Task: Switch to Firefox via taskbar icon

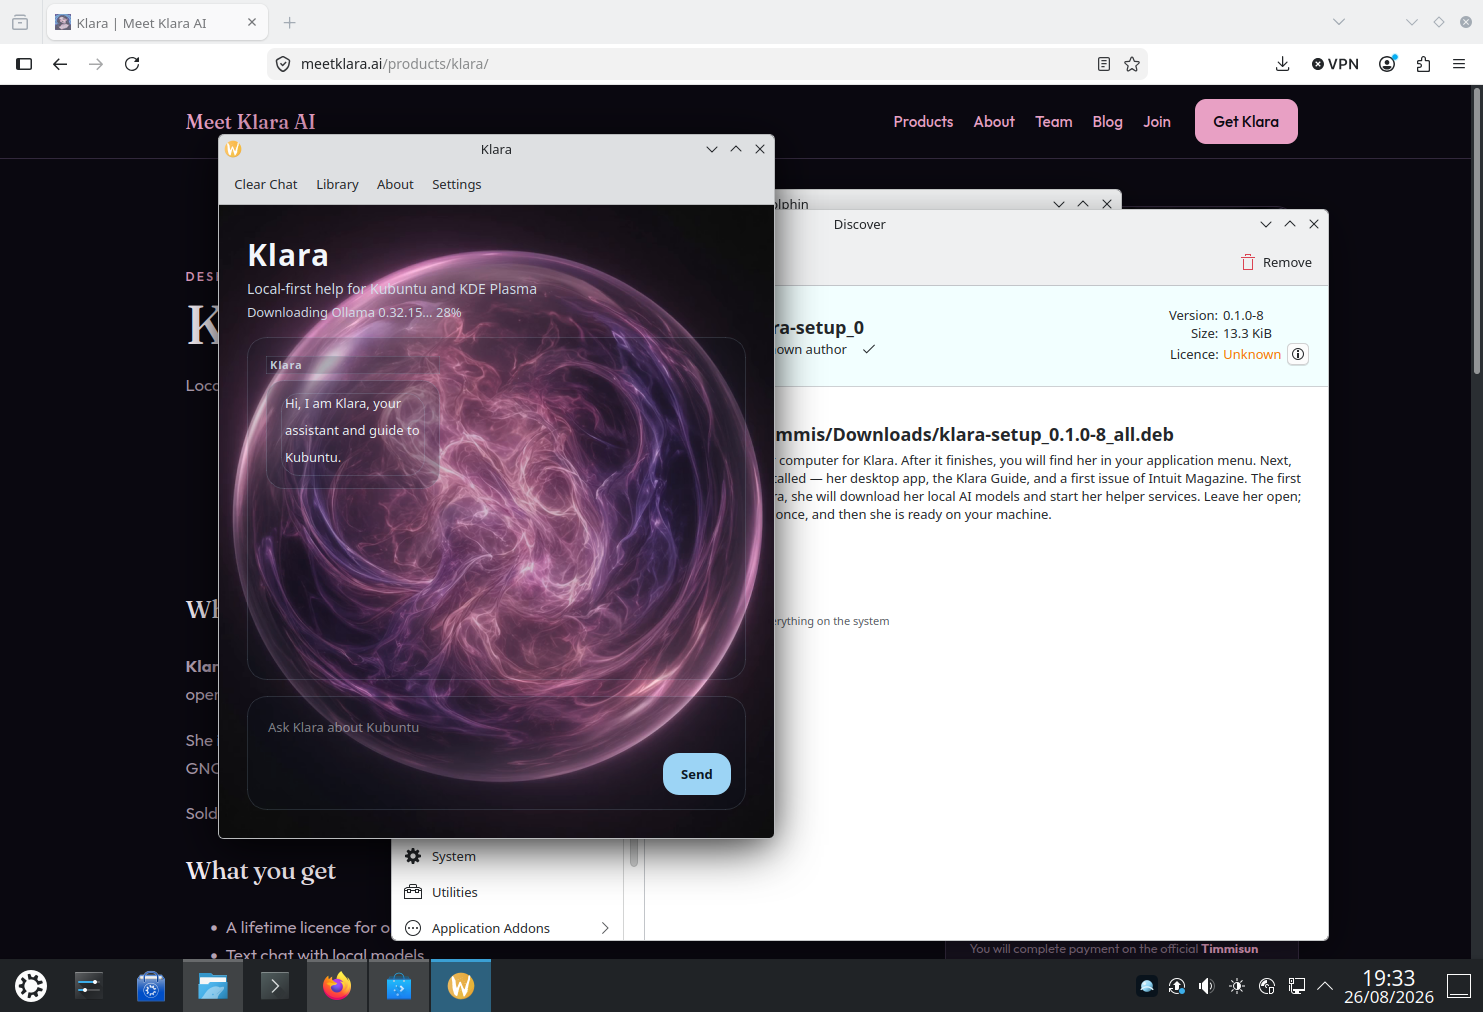Action: pyautogui.click(x=337, y=986)
